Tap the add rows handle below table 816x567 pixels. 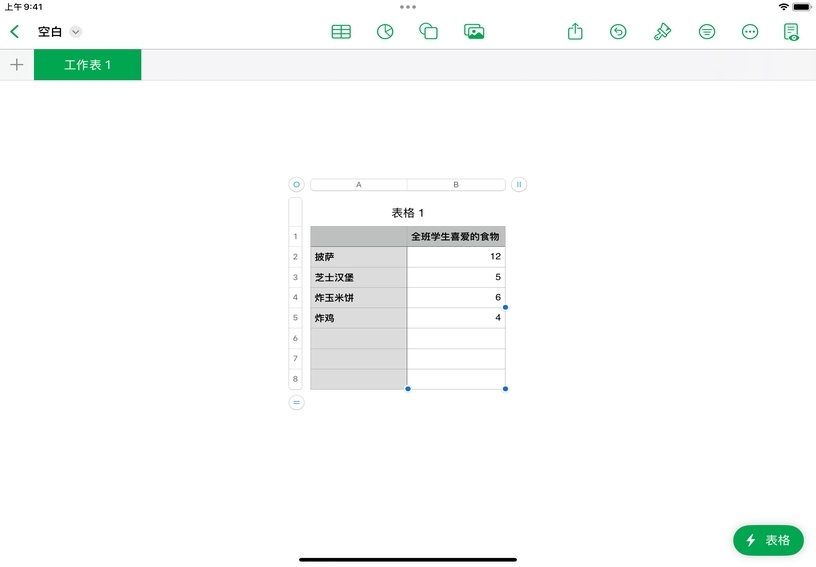(x=296, y=402)
